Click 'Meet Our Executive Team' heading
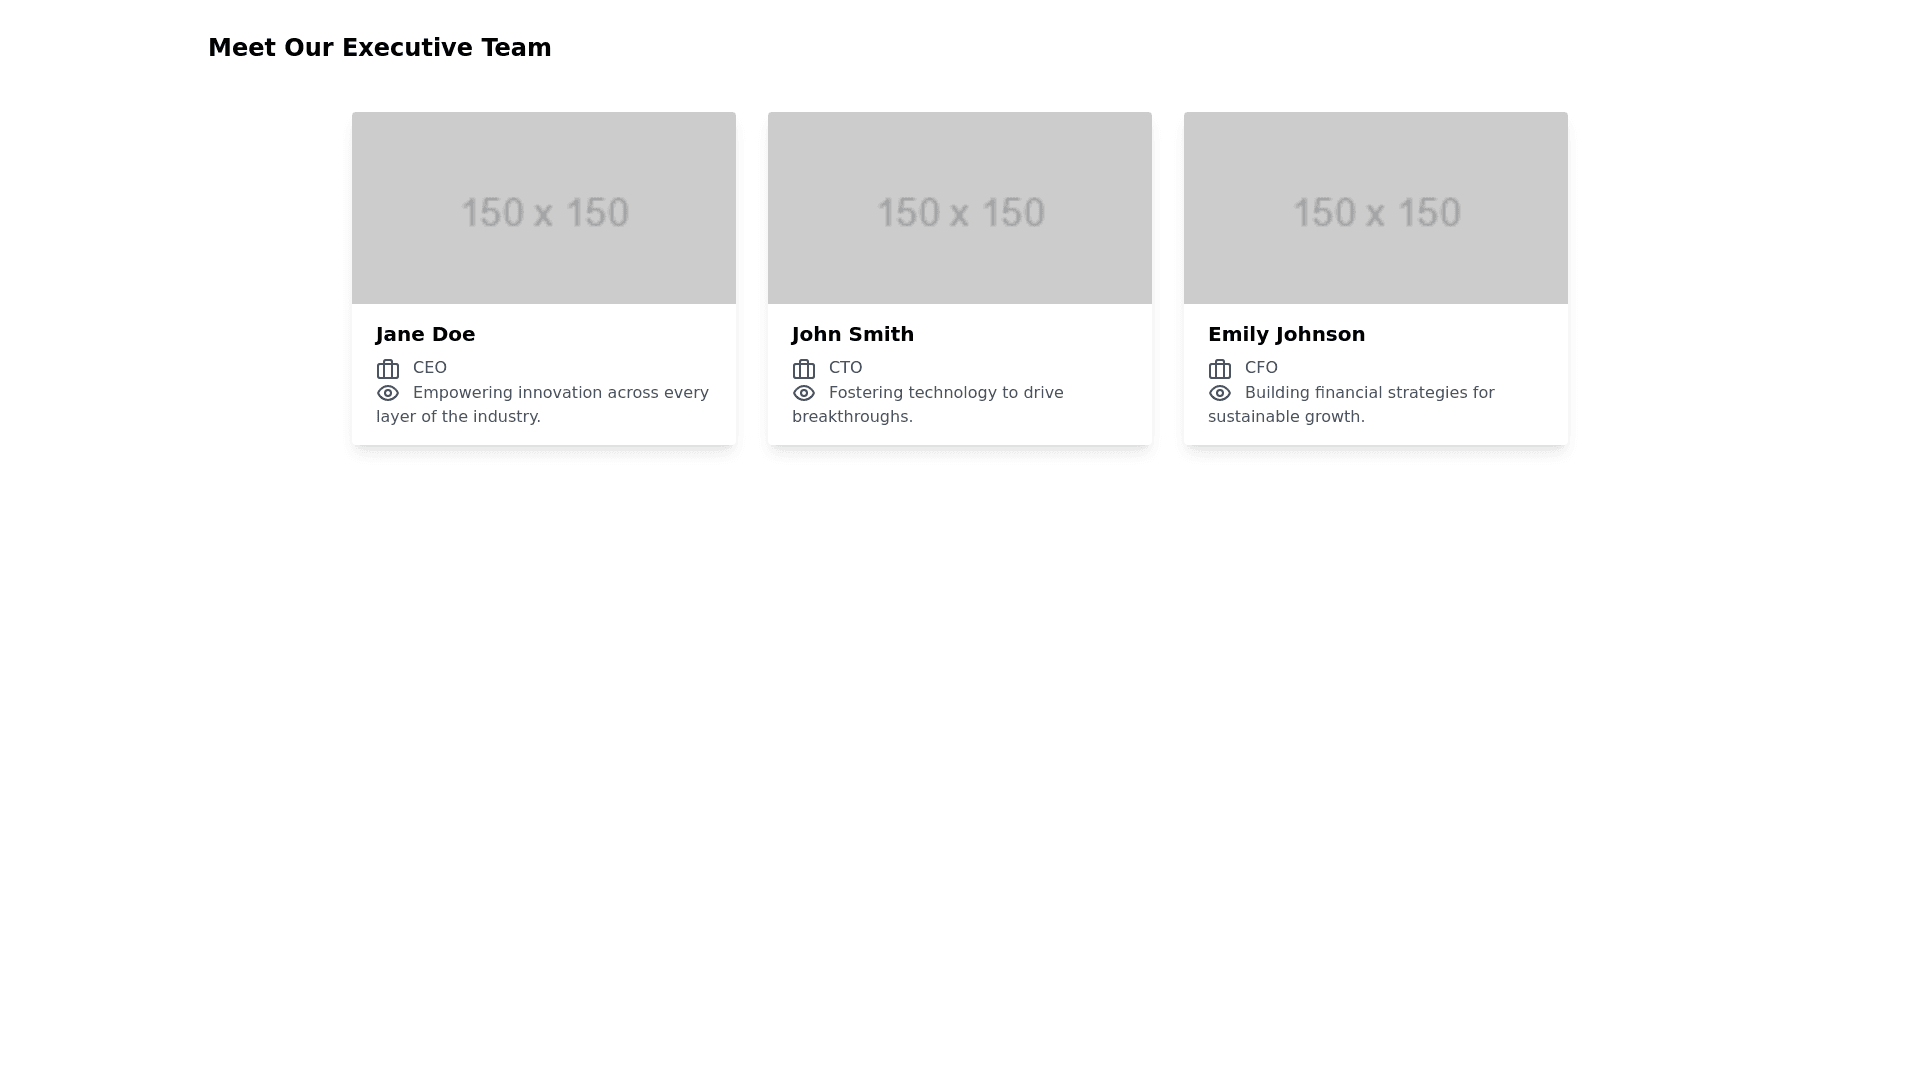The image size is (1920, 1080). [x=380, y=48]
